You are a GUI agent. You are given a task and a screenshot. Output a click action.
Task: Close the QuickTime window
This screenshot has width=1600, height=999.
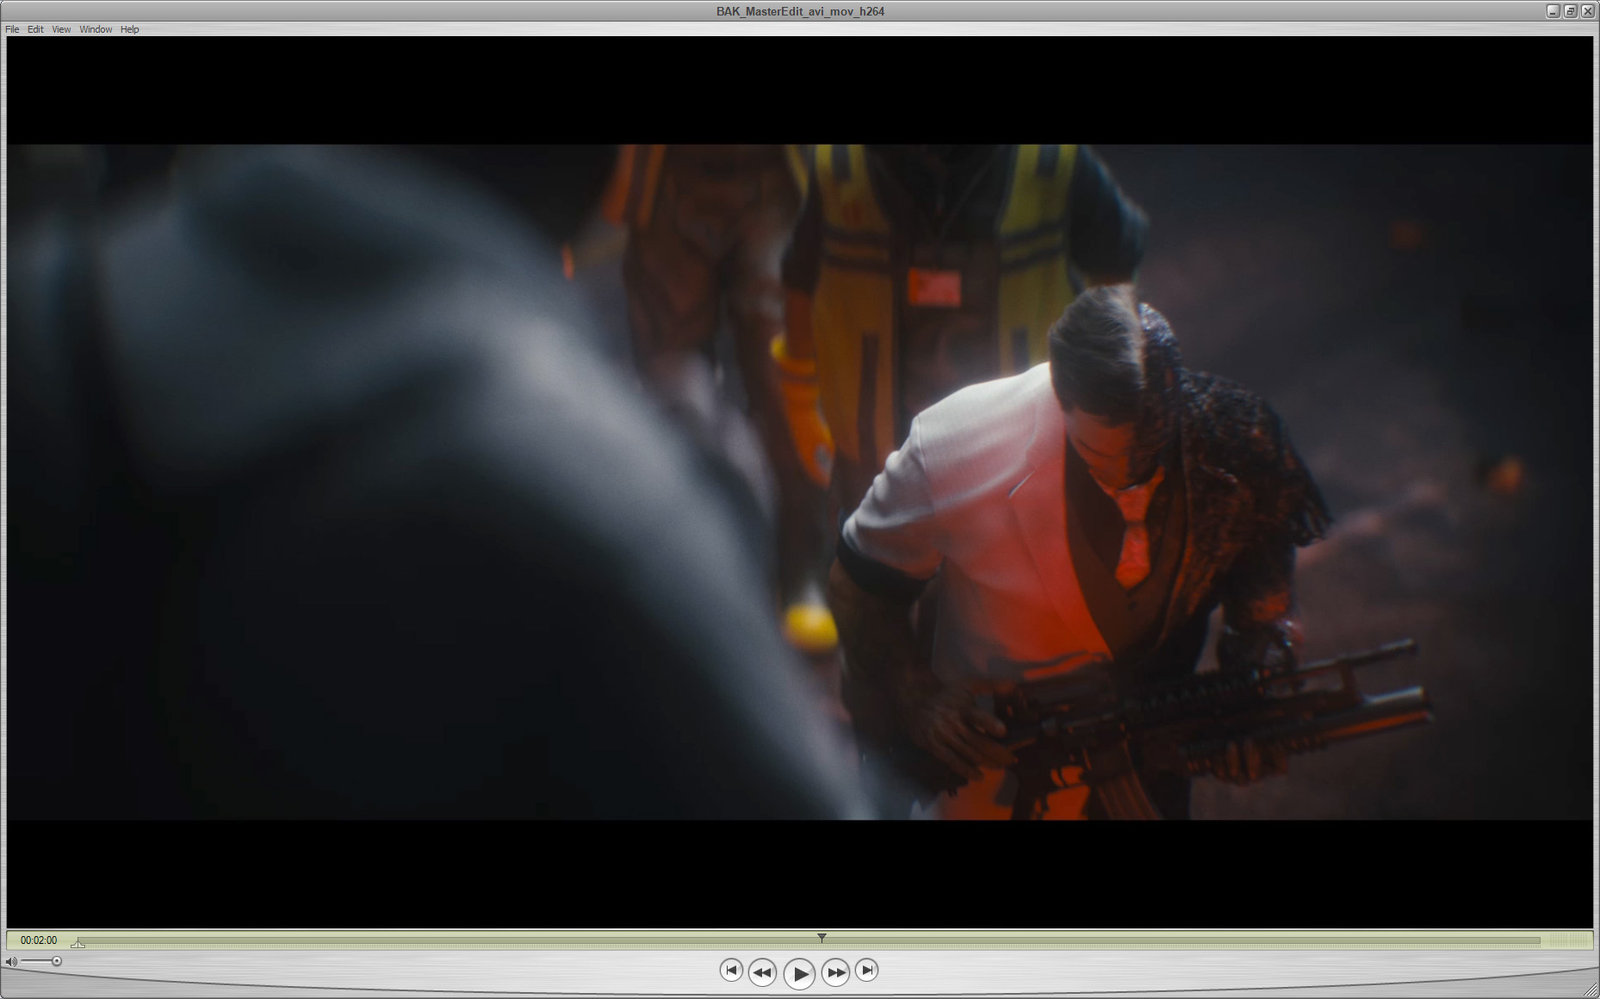(1587, 11)
